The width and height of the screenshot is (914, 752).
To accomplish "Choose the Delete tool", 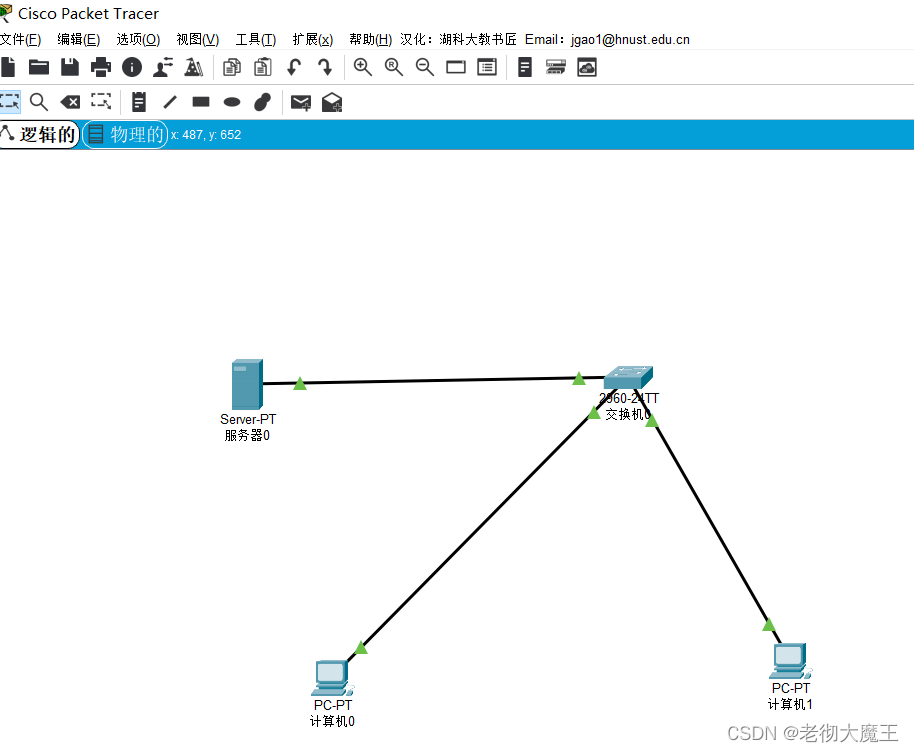I will tap(70, 102).
